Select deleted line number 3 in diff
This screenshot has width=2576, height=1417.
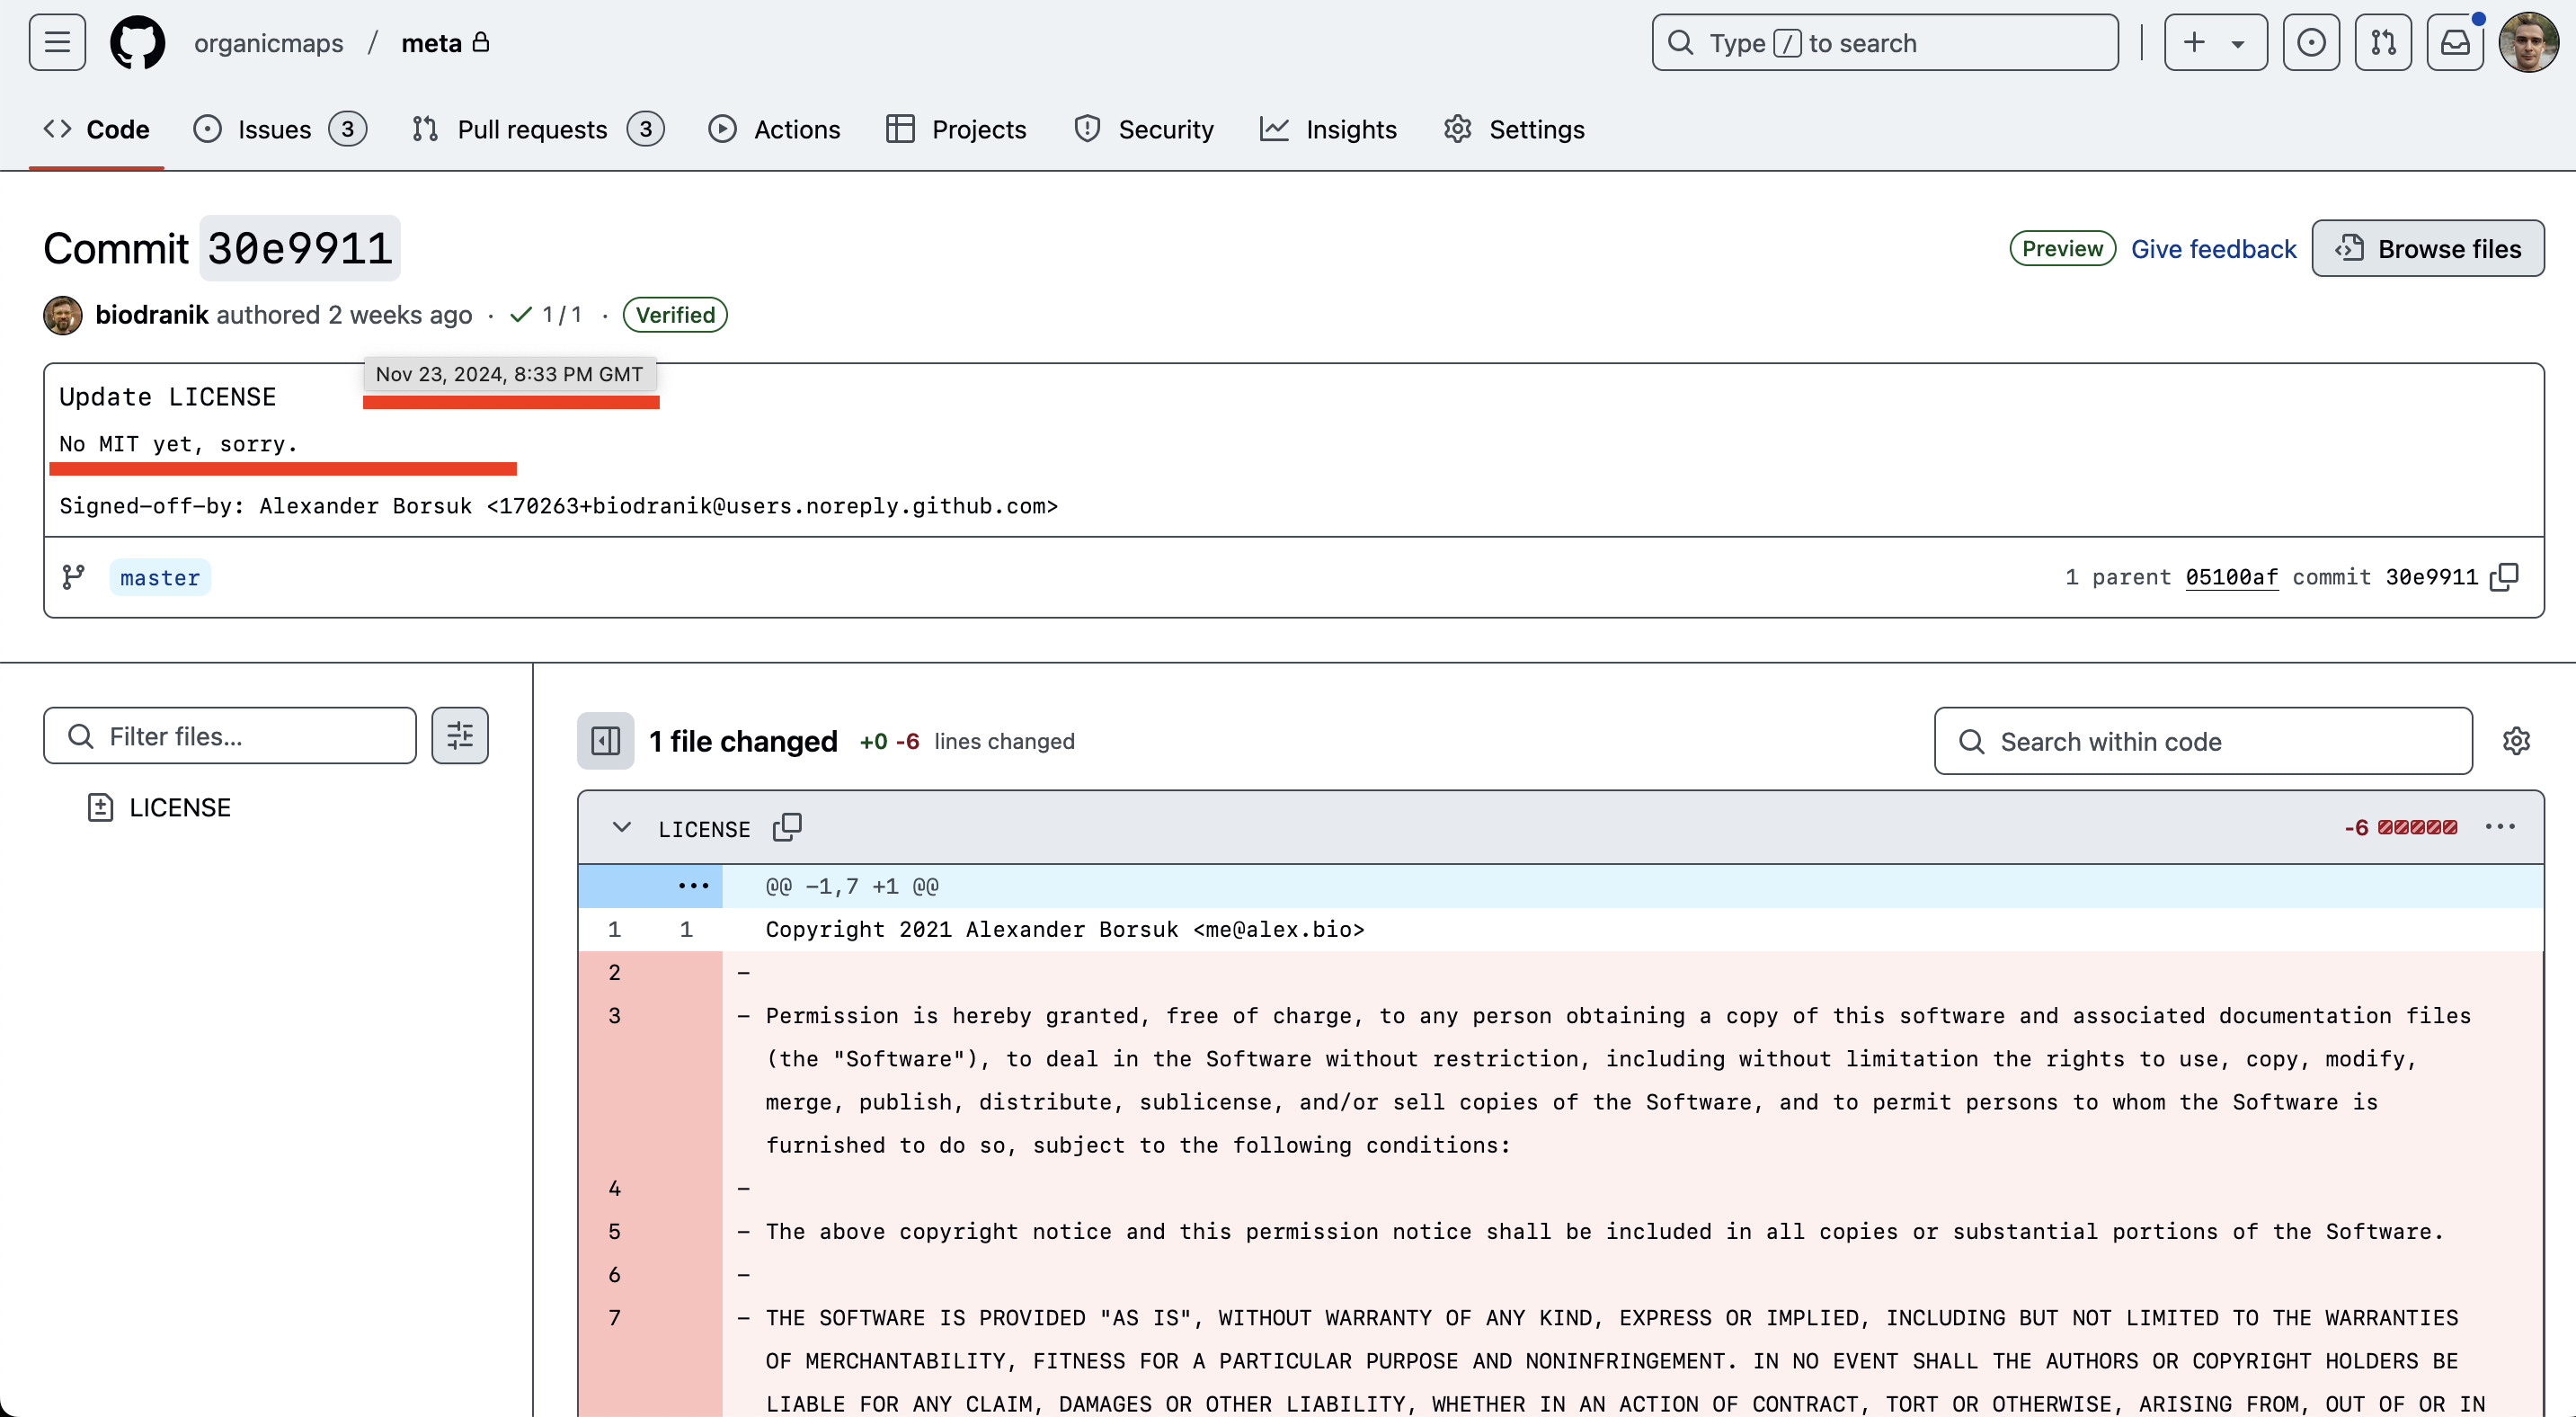(614, 1015)
